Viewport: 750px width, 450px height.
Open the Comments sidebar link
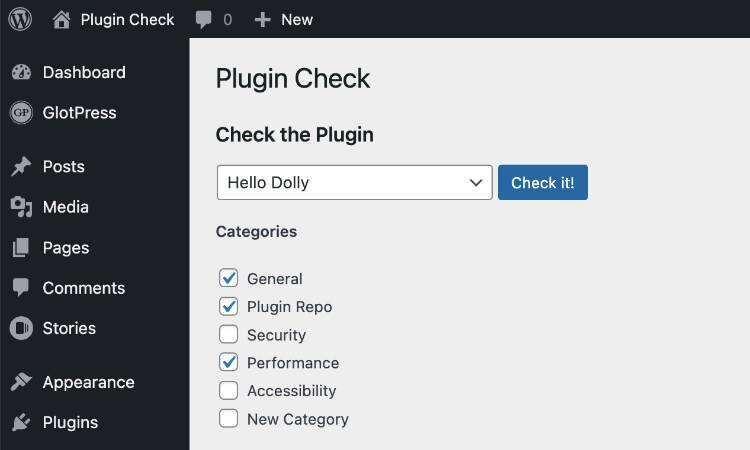click(83, 288)
